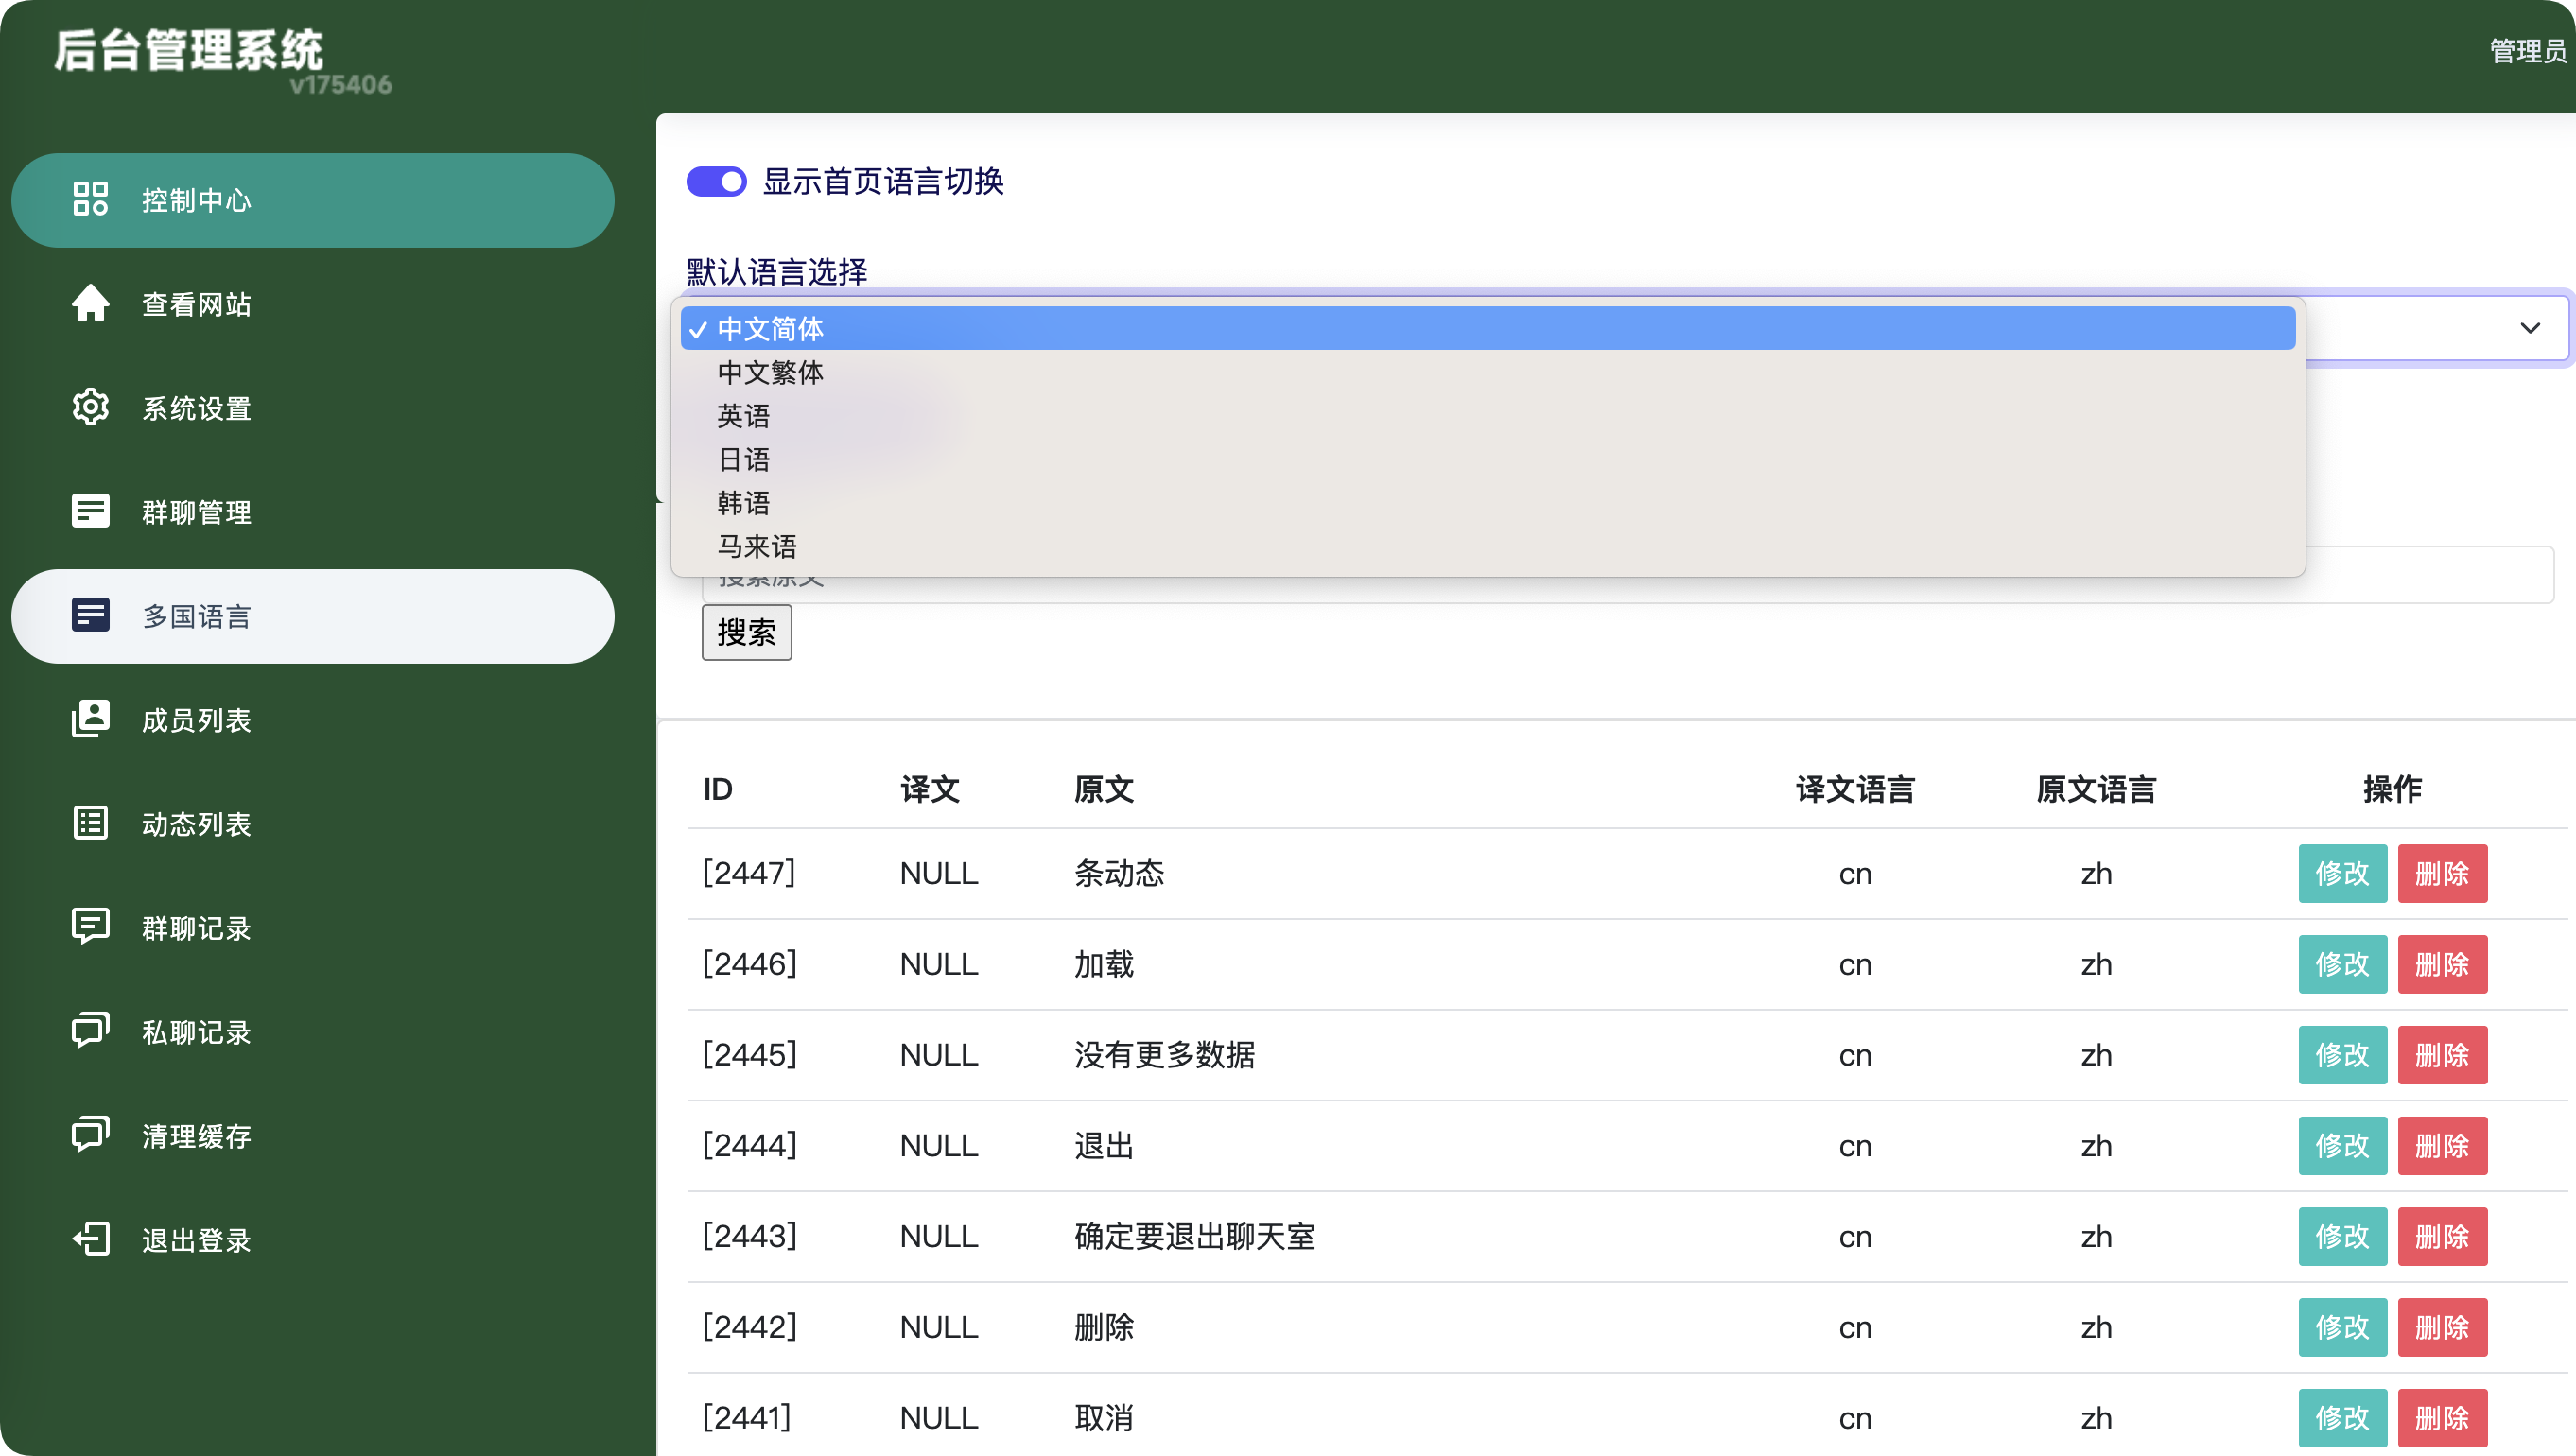
Task: Open the 控制中心 dashboard icon
Action: coord(91,199)
